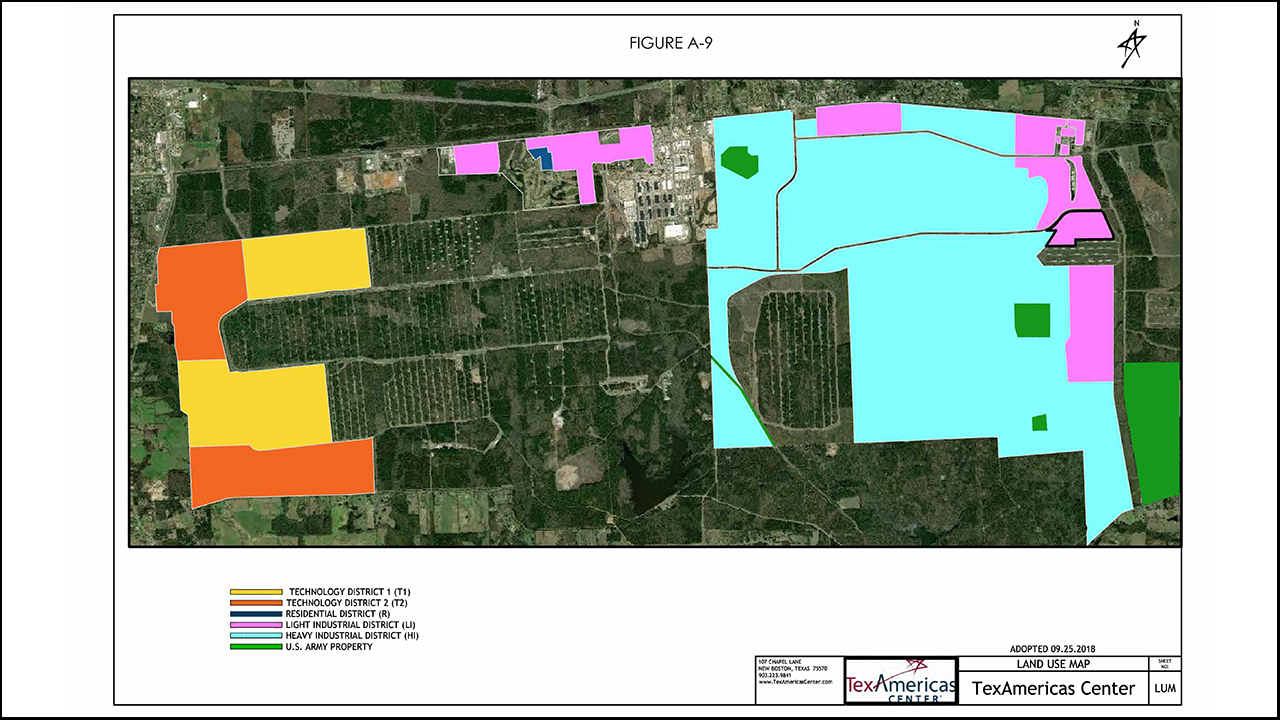Click the pink Light Industrial legend swatch
This screenshot has width=1280, height=720.
click(x=256, y=625)
